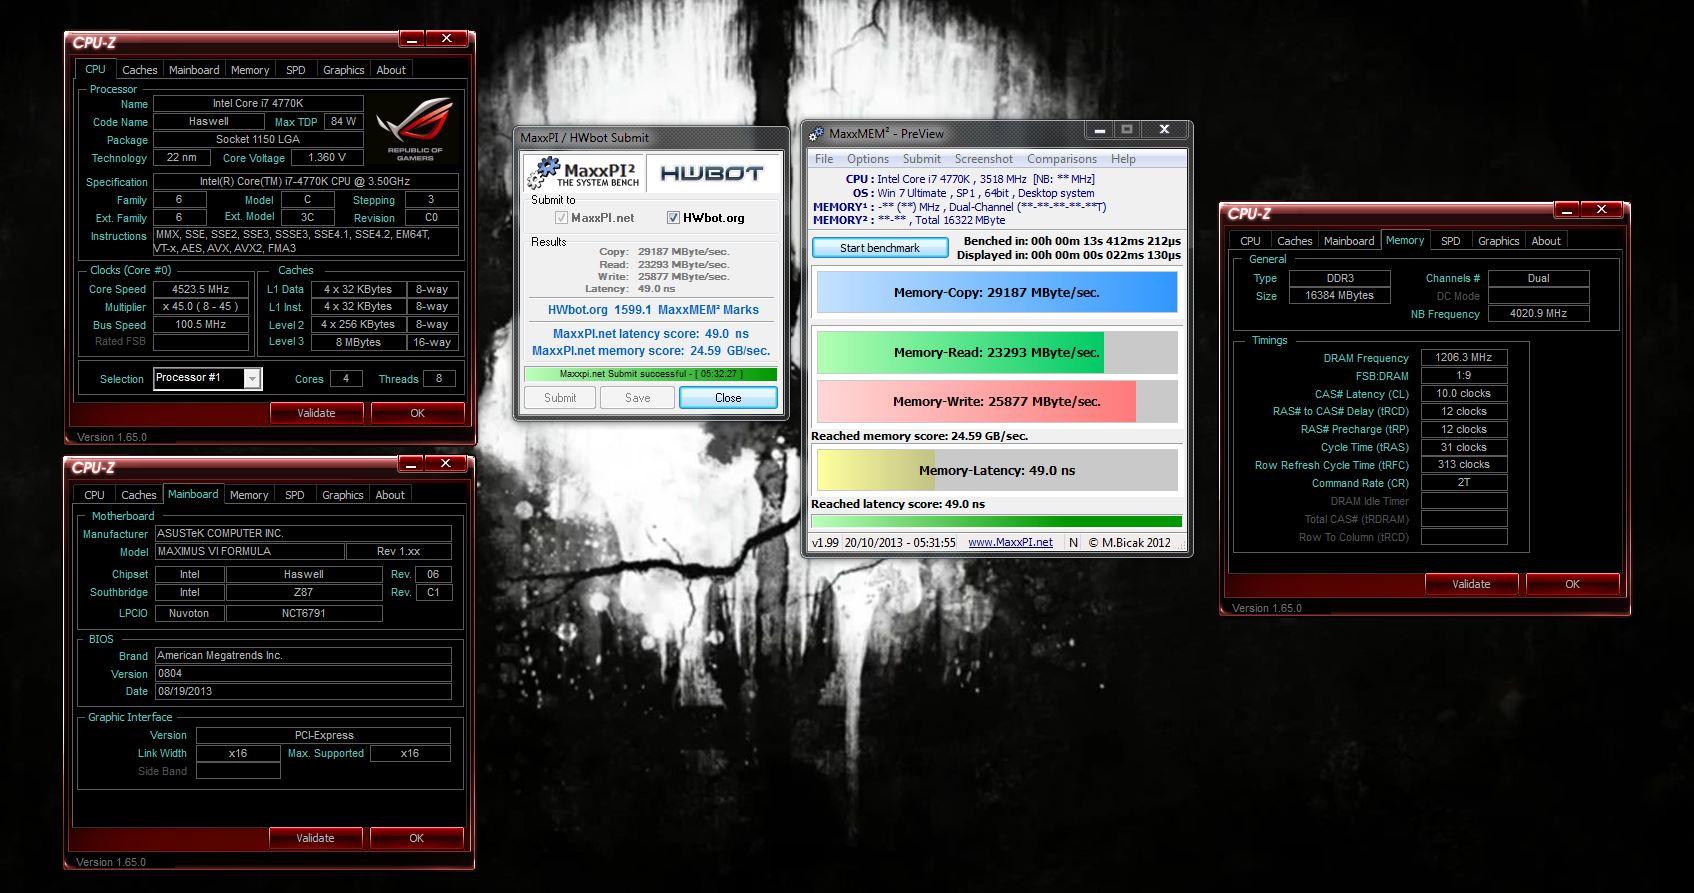1694x893 pixels.
Task: Click the MaxxPI² system bench logo
Action: coord(584,172)
